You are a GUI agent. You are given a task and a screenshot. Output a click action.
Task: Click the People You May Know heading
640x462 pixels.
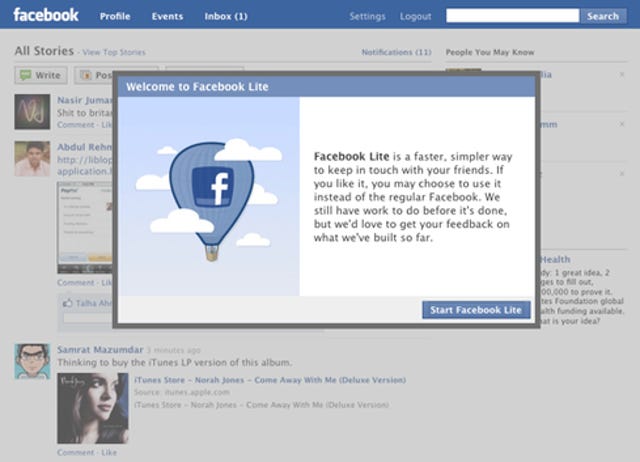490,52
